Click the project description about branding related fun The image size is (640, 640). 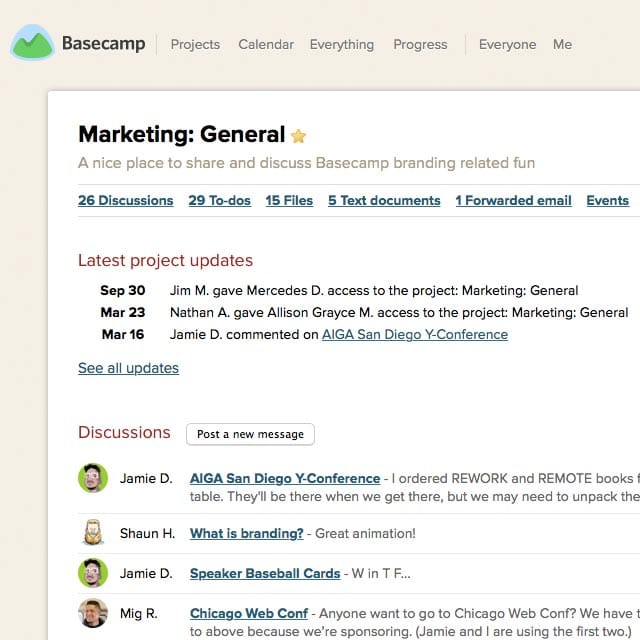tap(307, 163)
